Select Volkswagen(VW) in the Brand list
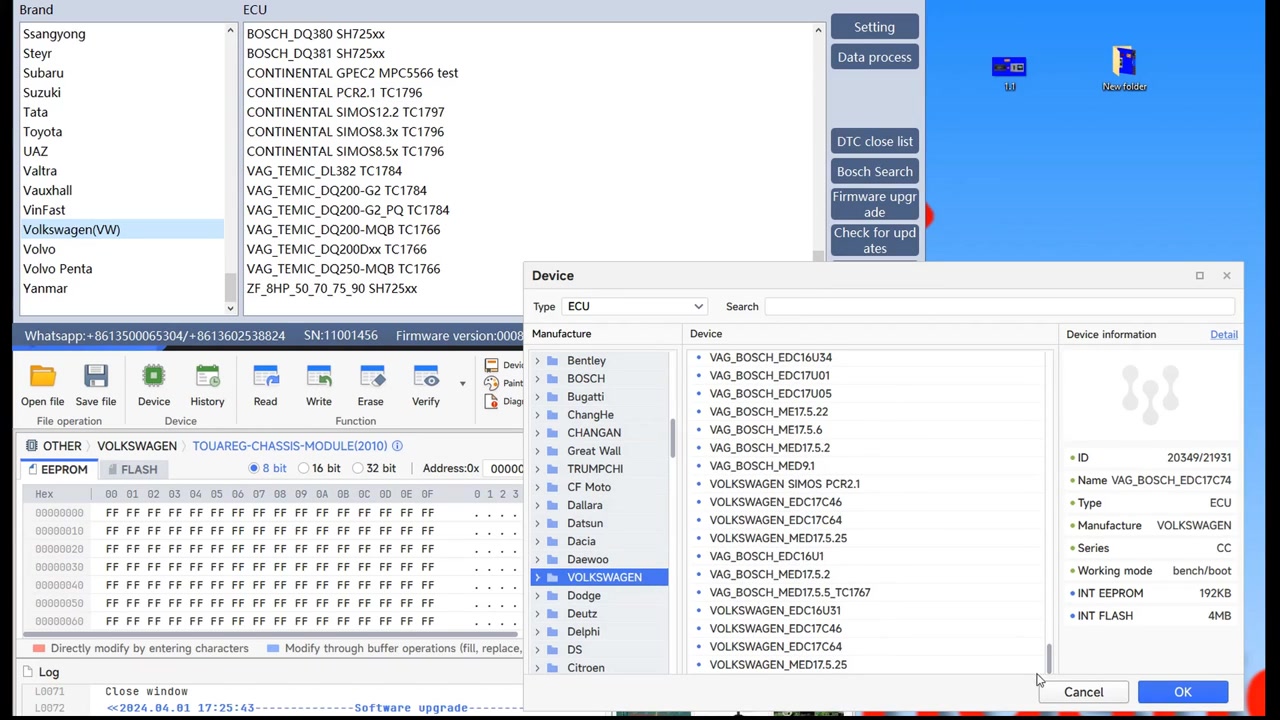Screen dimensions: 1280x720 (x=123, y=230)
